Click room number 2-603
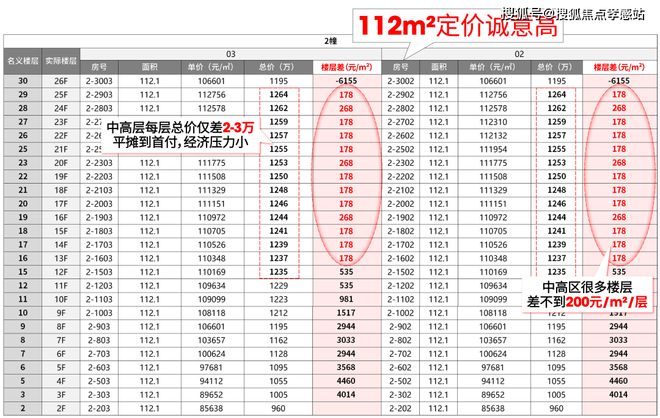The width and height of the screenshot is (660, 418). click(99, 367)
